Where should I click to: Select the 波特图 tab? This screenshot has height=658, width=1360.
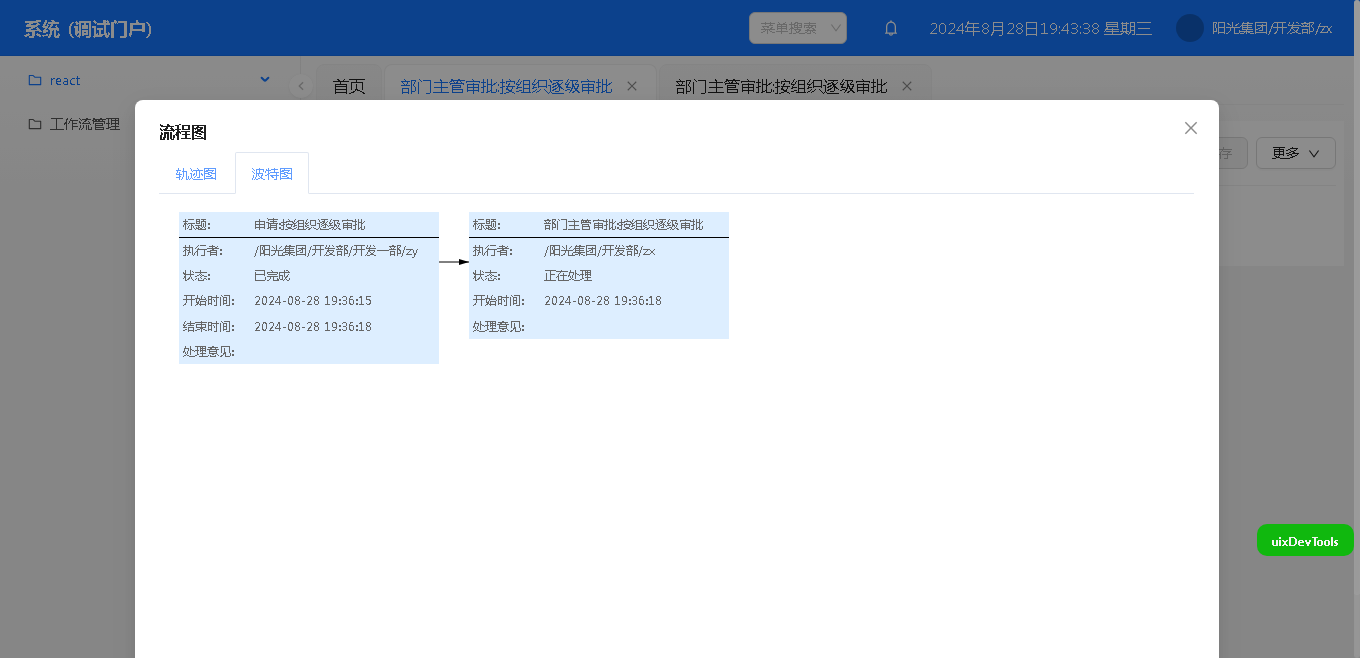272,173
